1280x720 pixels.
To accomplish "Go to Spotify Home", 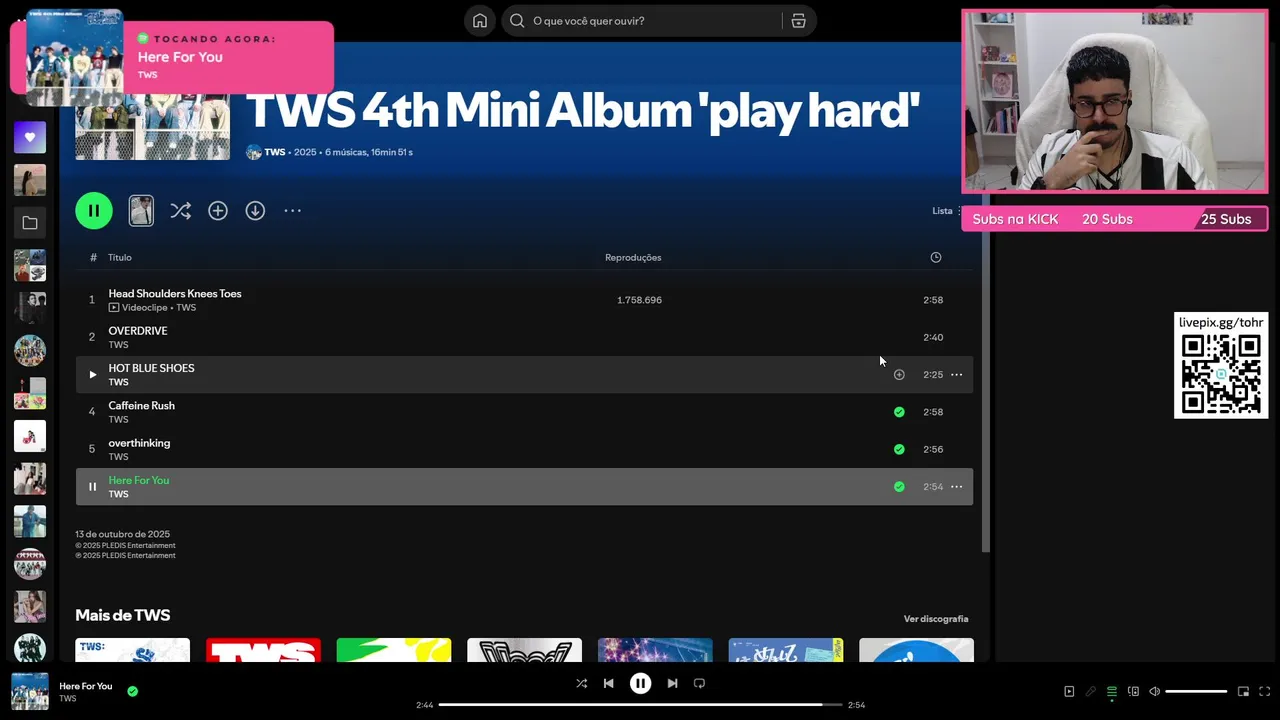I will point(480,21).
